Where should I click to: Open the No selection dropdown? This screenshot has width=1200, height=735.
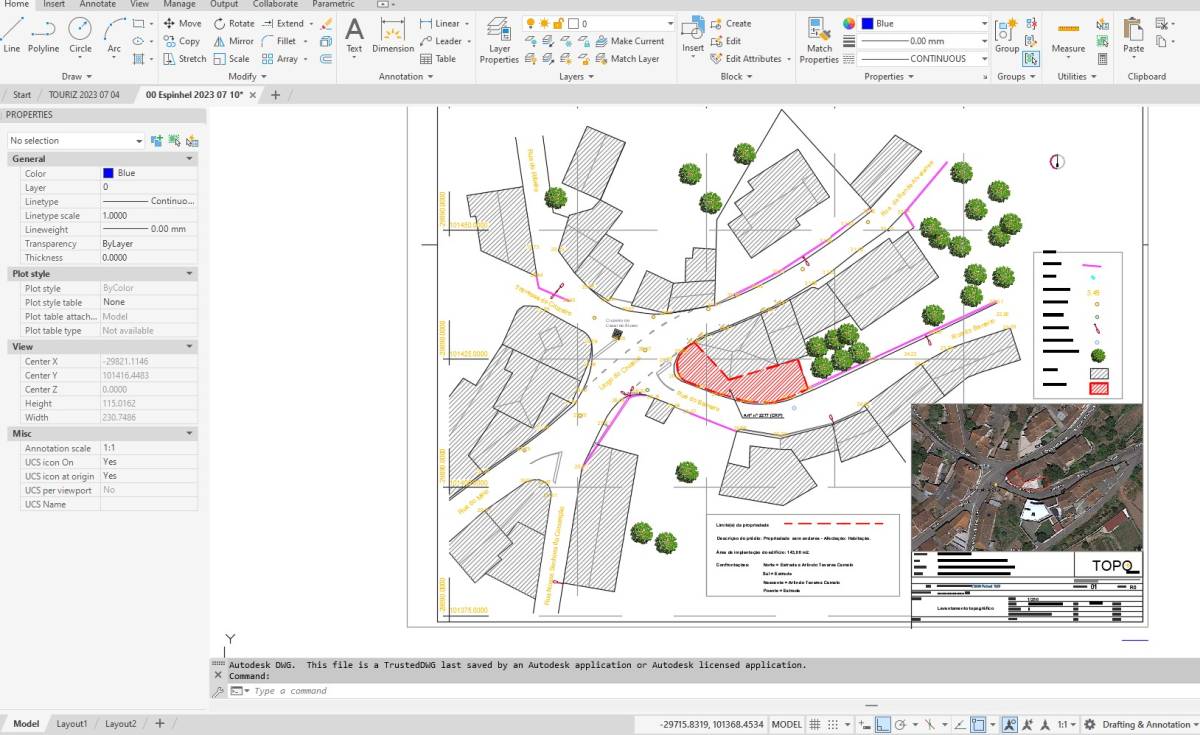click(x=76, y=141)
